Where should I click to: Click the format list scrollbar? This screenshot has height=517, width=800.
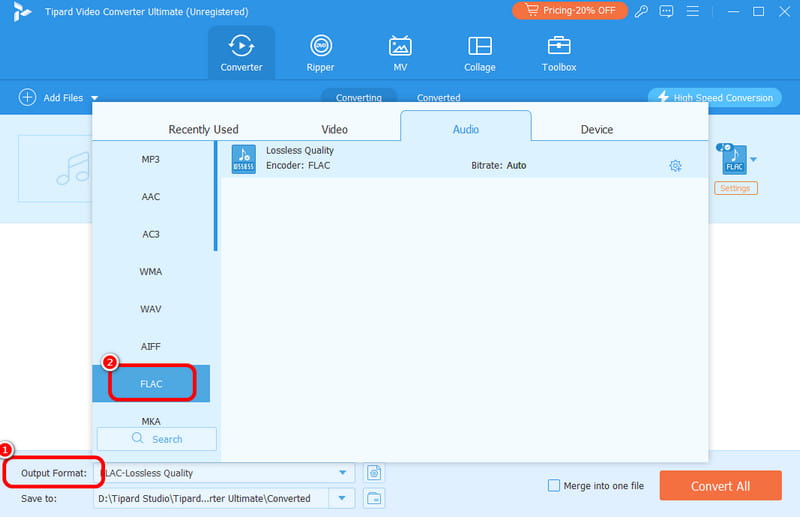(215, 196)
